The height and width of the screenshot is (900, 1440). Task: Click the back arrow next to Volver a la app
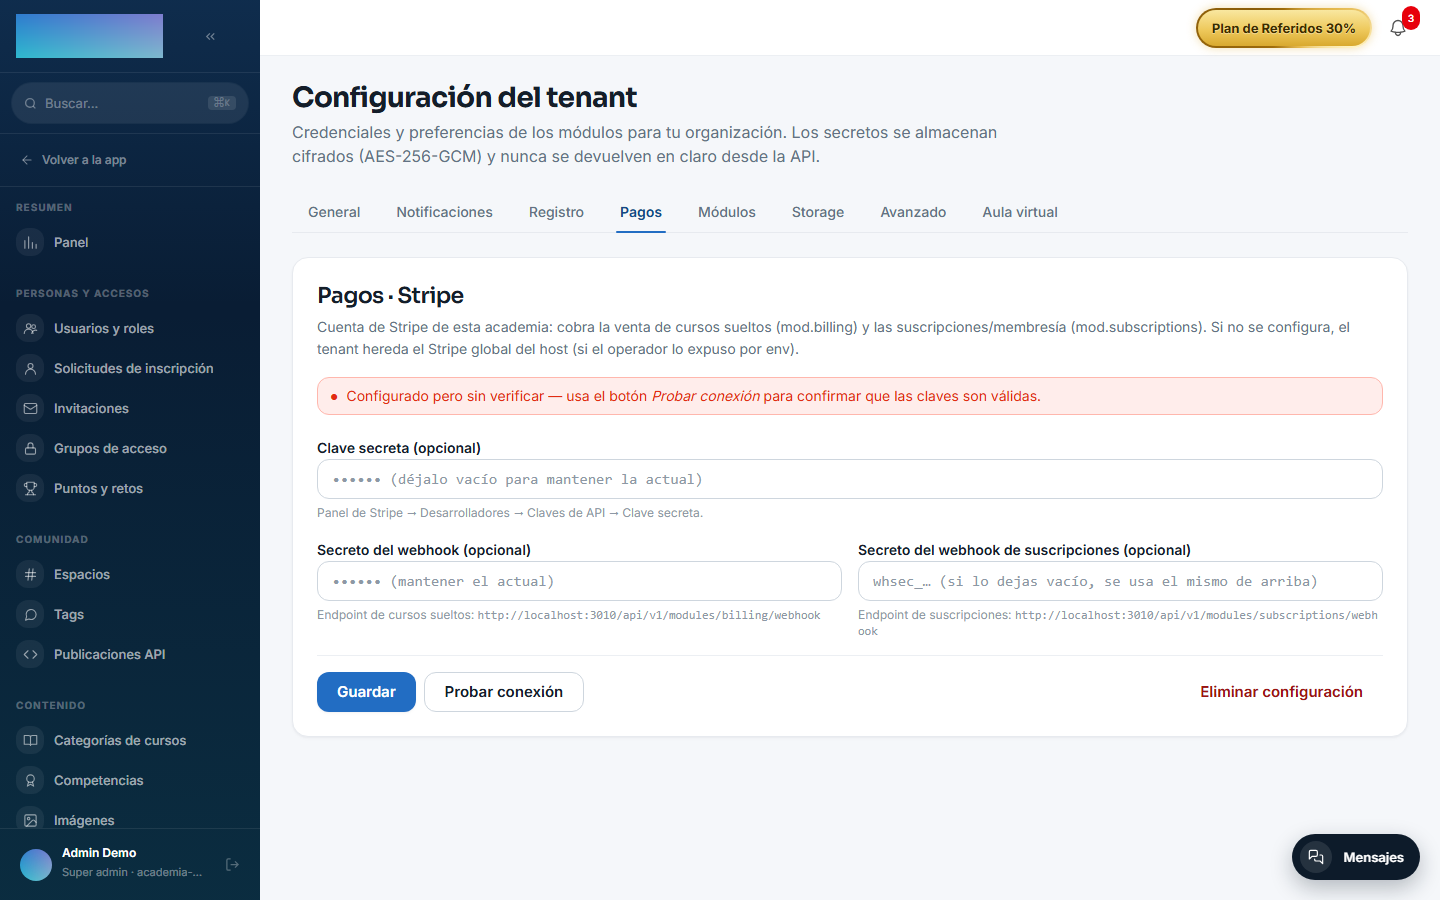27,160
